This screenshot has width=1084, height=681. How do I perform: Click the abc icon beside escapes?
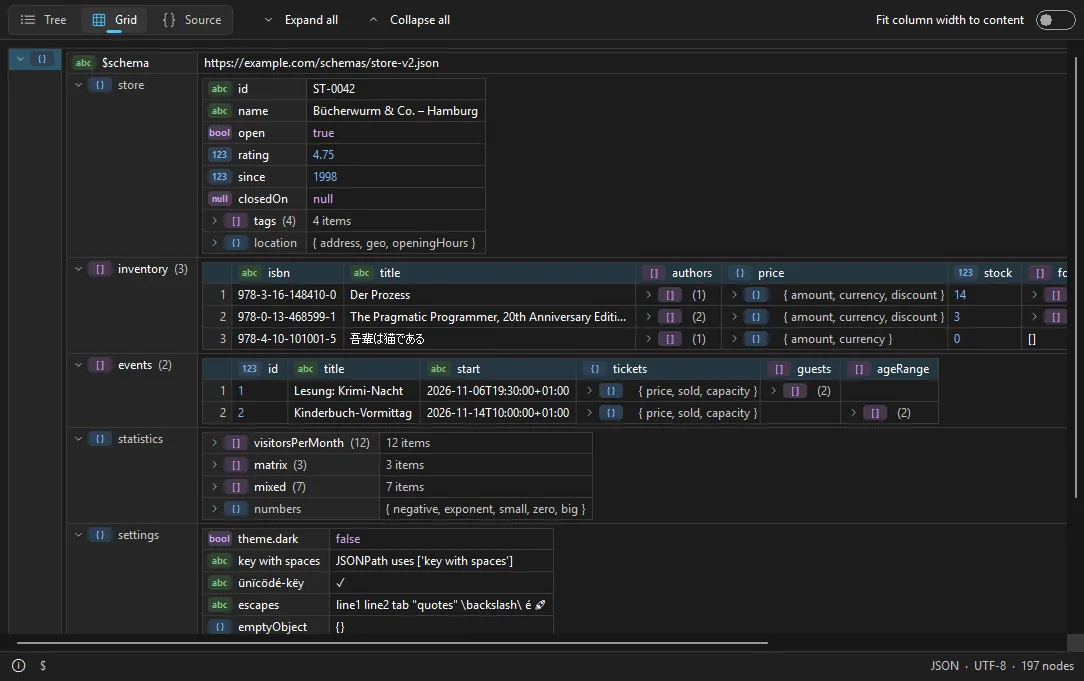coord(220,605)
